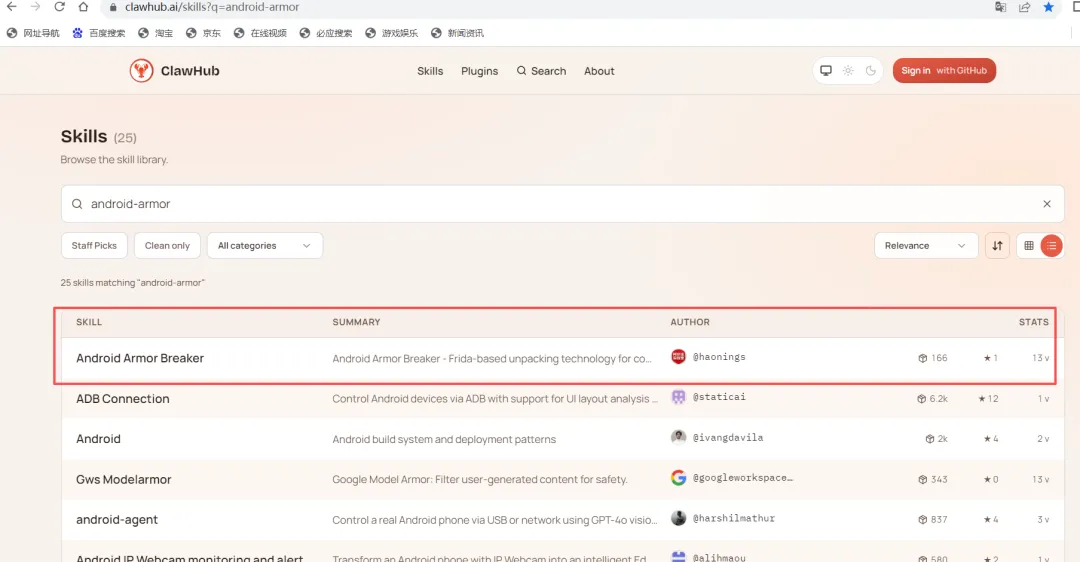The width and height of the screenshot is (1080, 562).
Task: Open browser home page icon
Action: click(83, 7)
